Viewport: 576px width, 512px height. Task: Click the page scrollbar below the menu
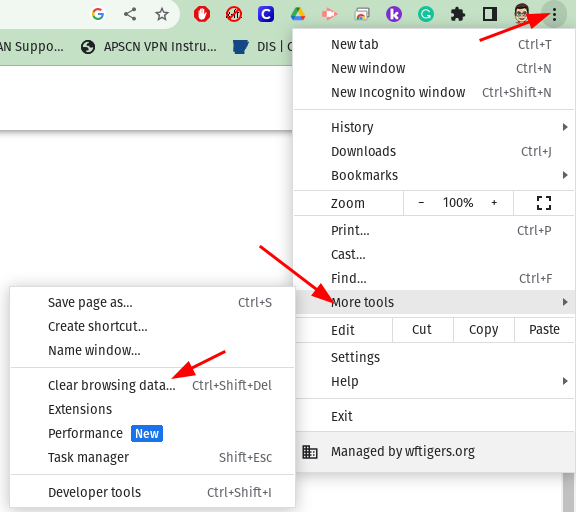(x=568, y=492)
